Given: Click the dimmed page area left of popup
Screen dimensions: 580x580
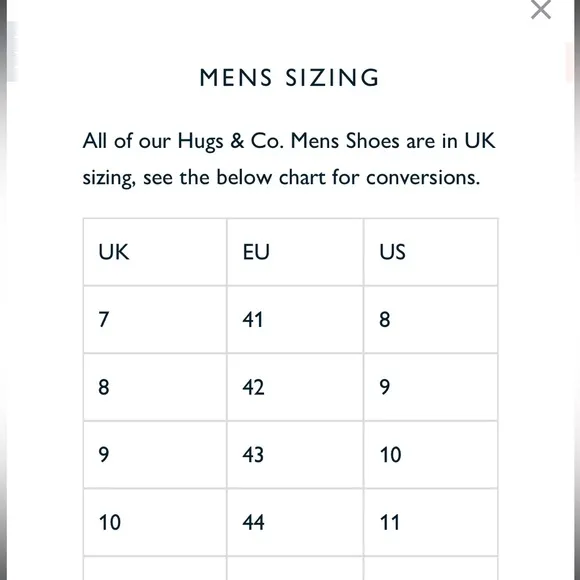Looking at the screenshot, I should coord(3,290).
